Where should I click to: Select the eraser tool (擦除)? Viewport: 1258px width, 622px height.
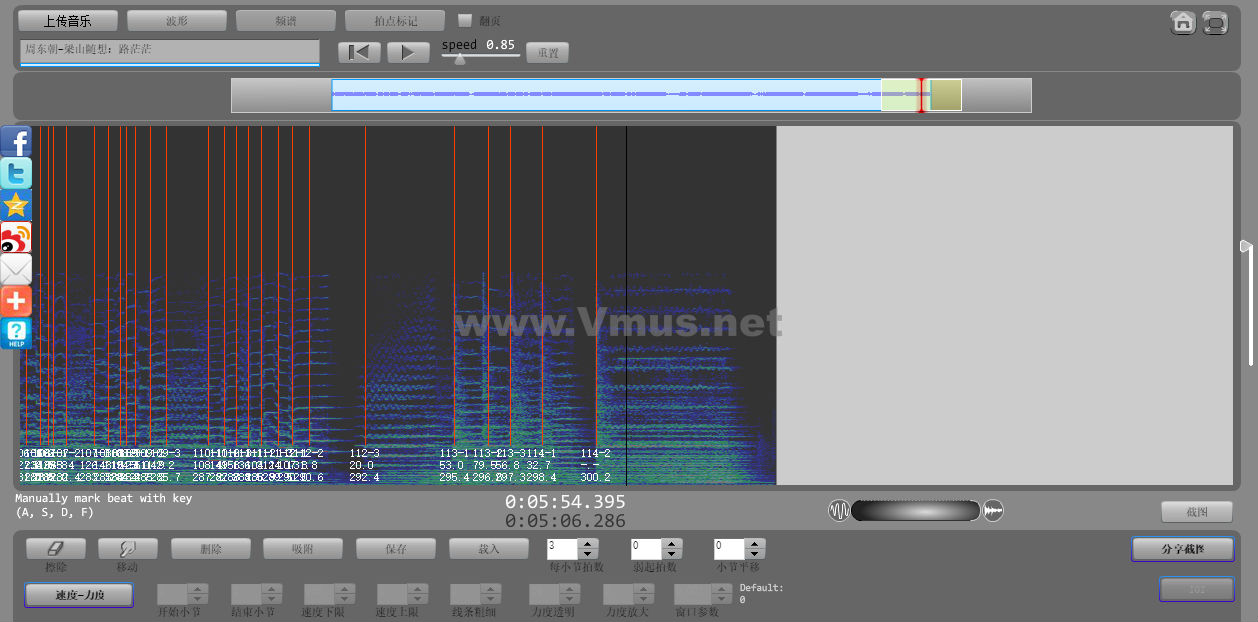[x=55, y=549]
